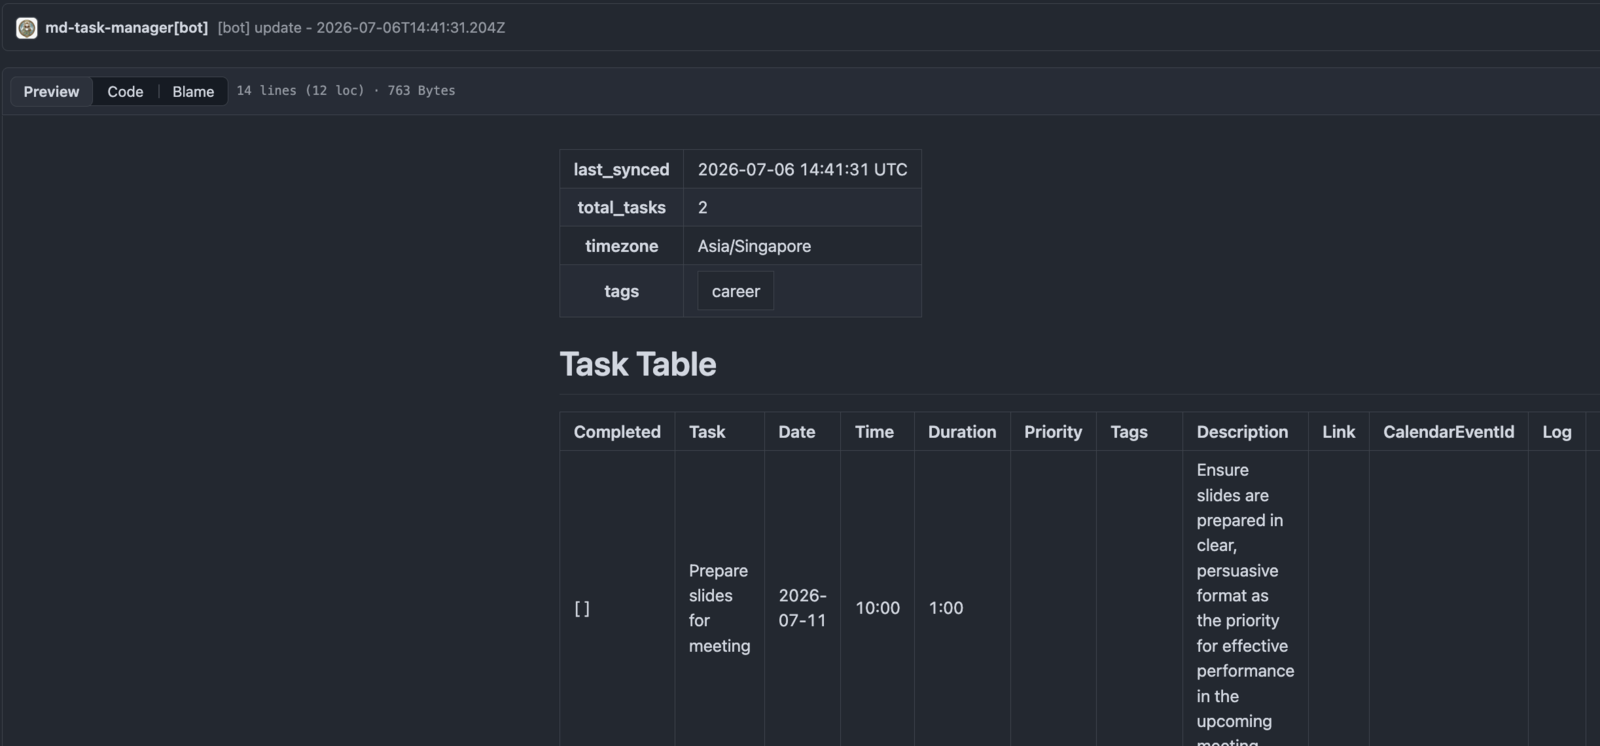The height and width of the screenshot is (746, 1600).
Task: Click the 'career' tag value
Action: [x=735, y=291]
